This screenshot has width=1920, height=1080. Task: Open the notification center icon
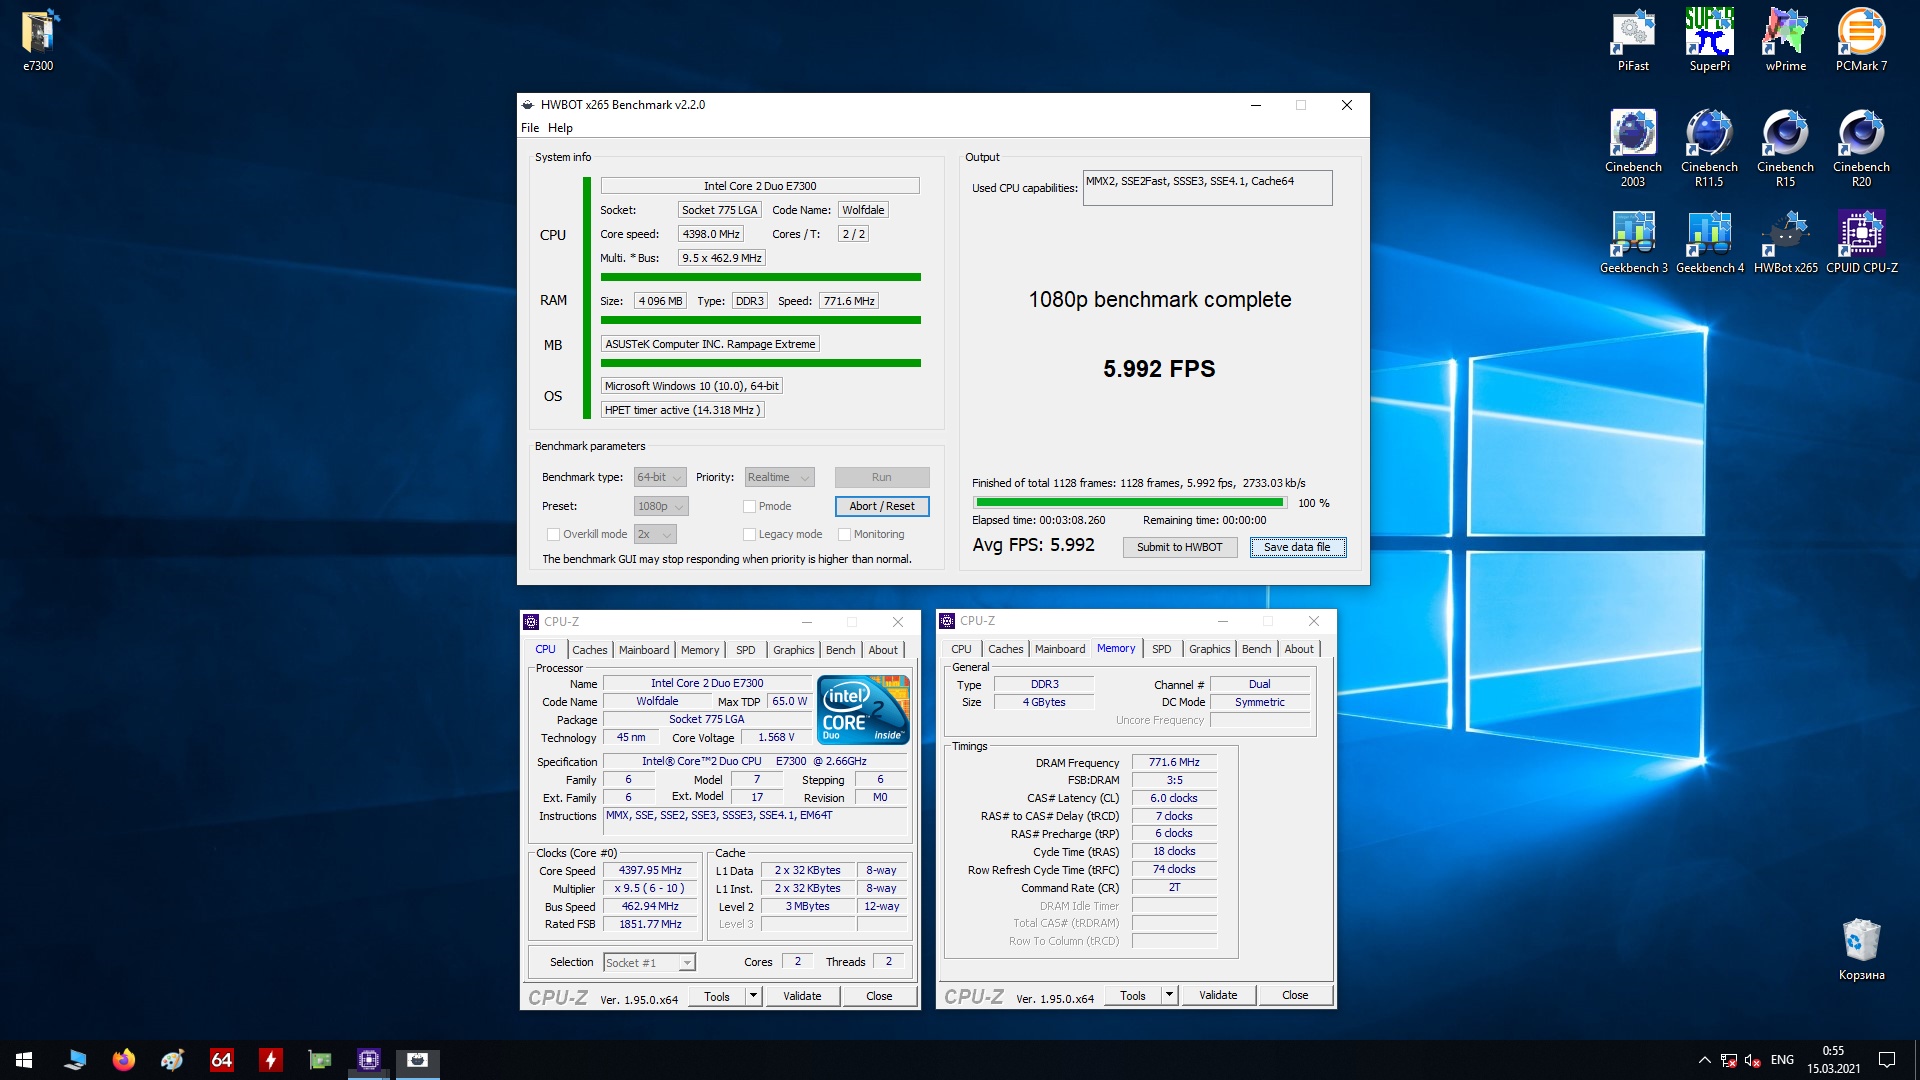pos(1887,1060)
